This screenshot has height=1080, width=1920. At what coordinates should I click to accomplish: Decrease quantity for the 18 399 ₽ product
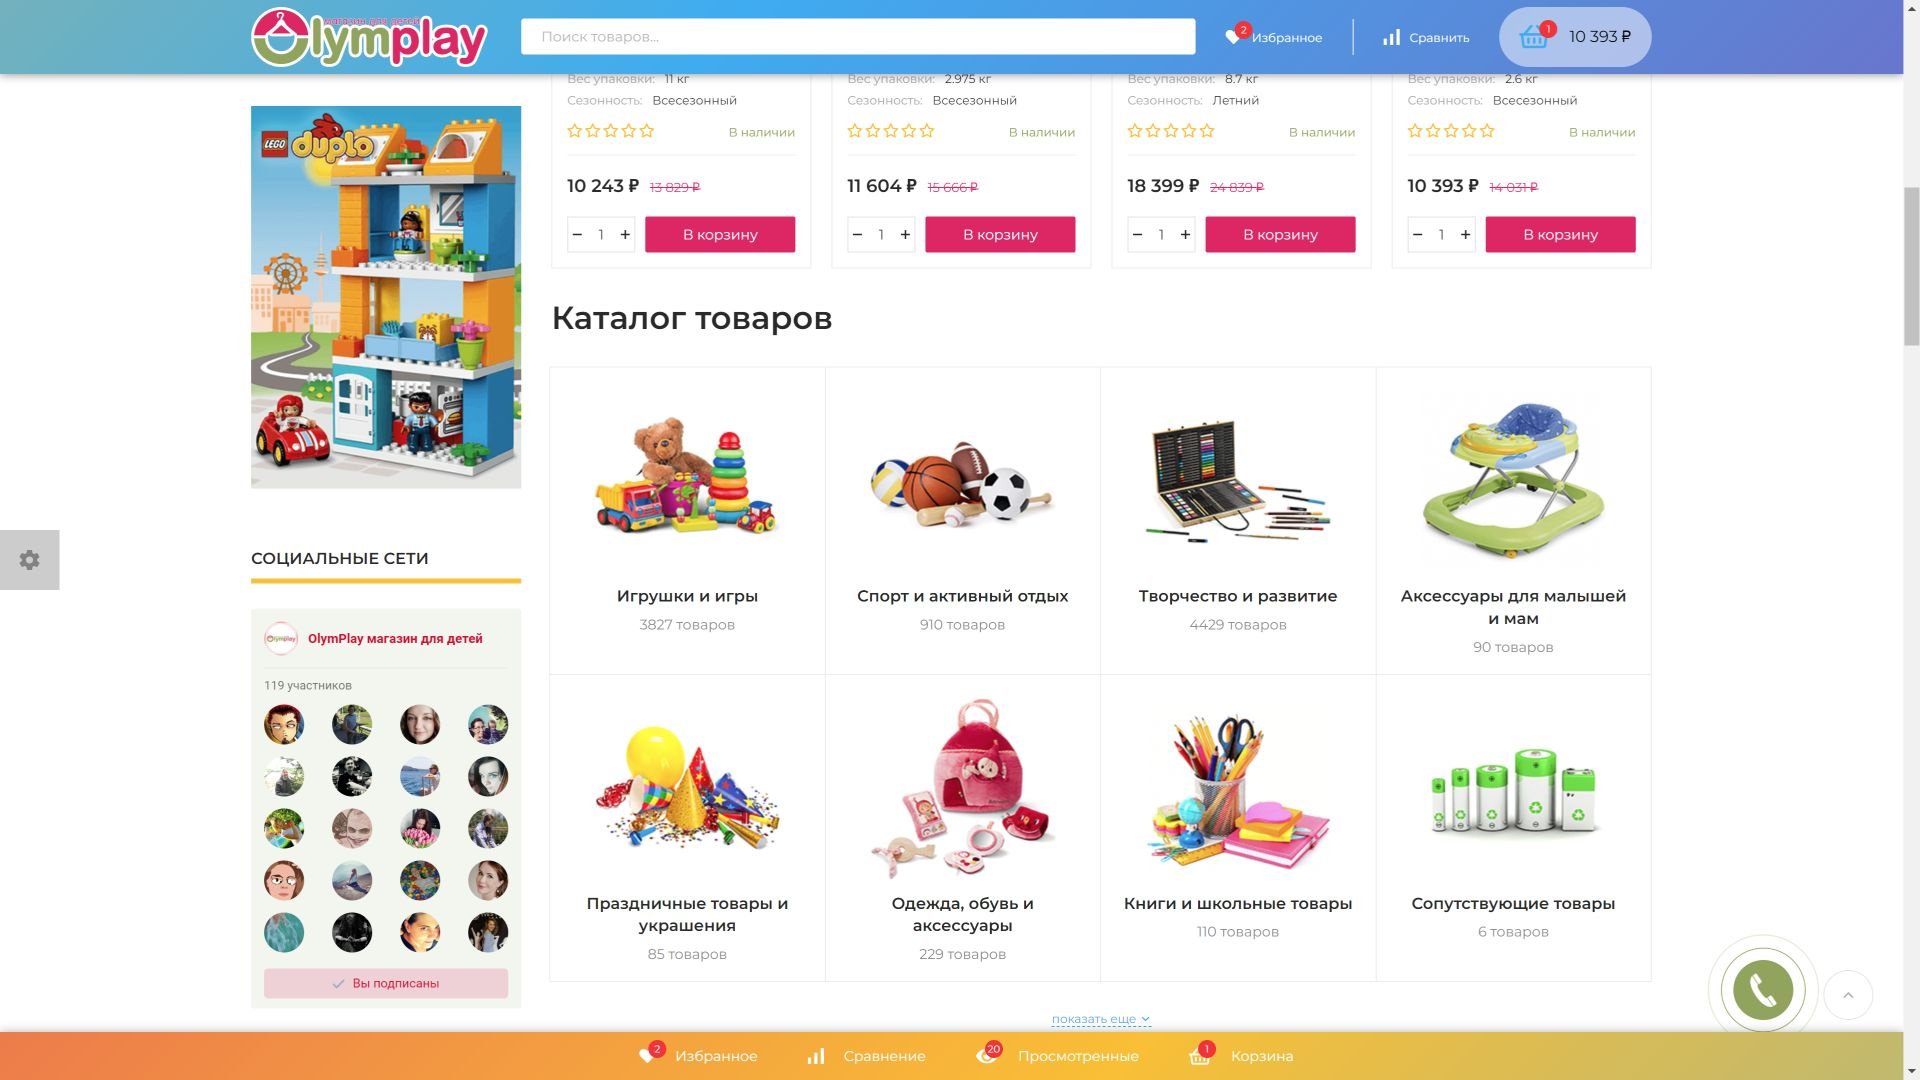pos(1137,234)
